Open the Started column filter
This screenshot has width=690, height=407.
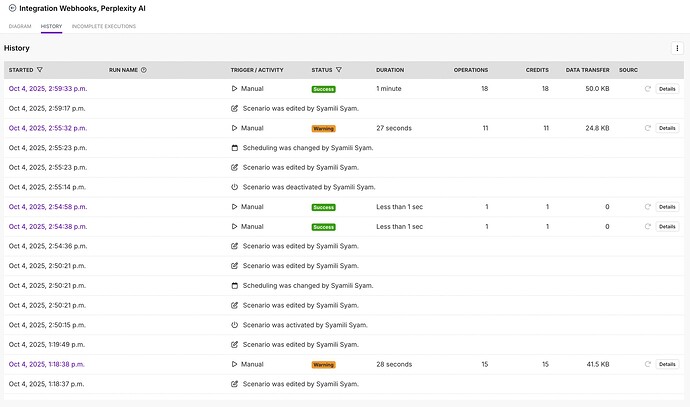point(40,70)
